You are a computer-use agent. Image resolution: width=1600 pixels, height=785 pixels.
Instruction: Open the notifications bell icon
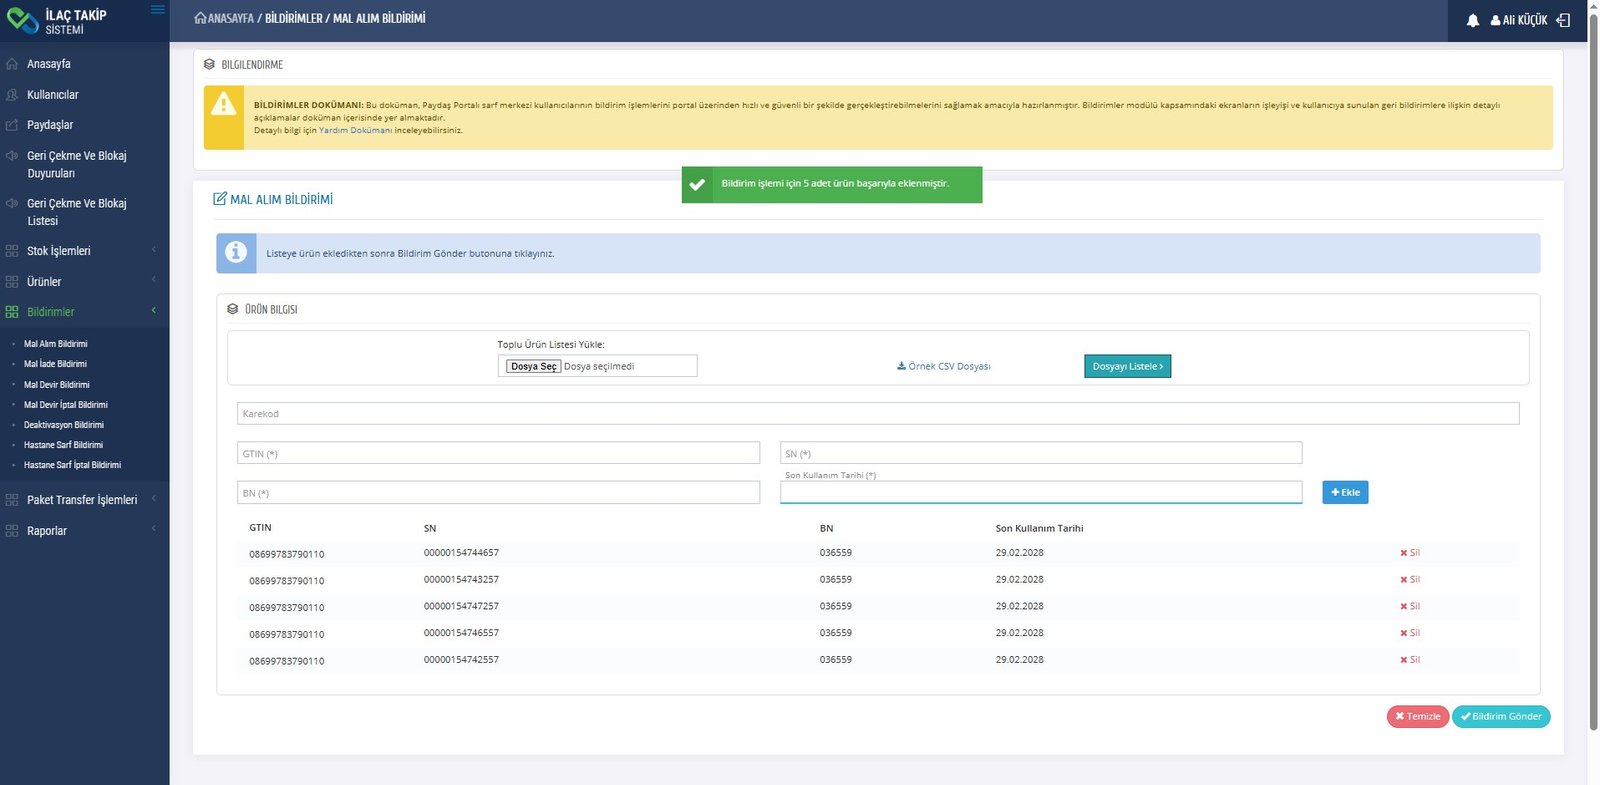pyautogui.click(x=1472, y=20)
